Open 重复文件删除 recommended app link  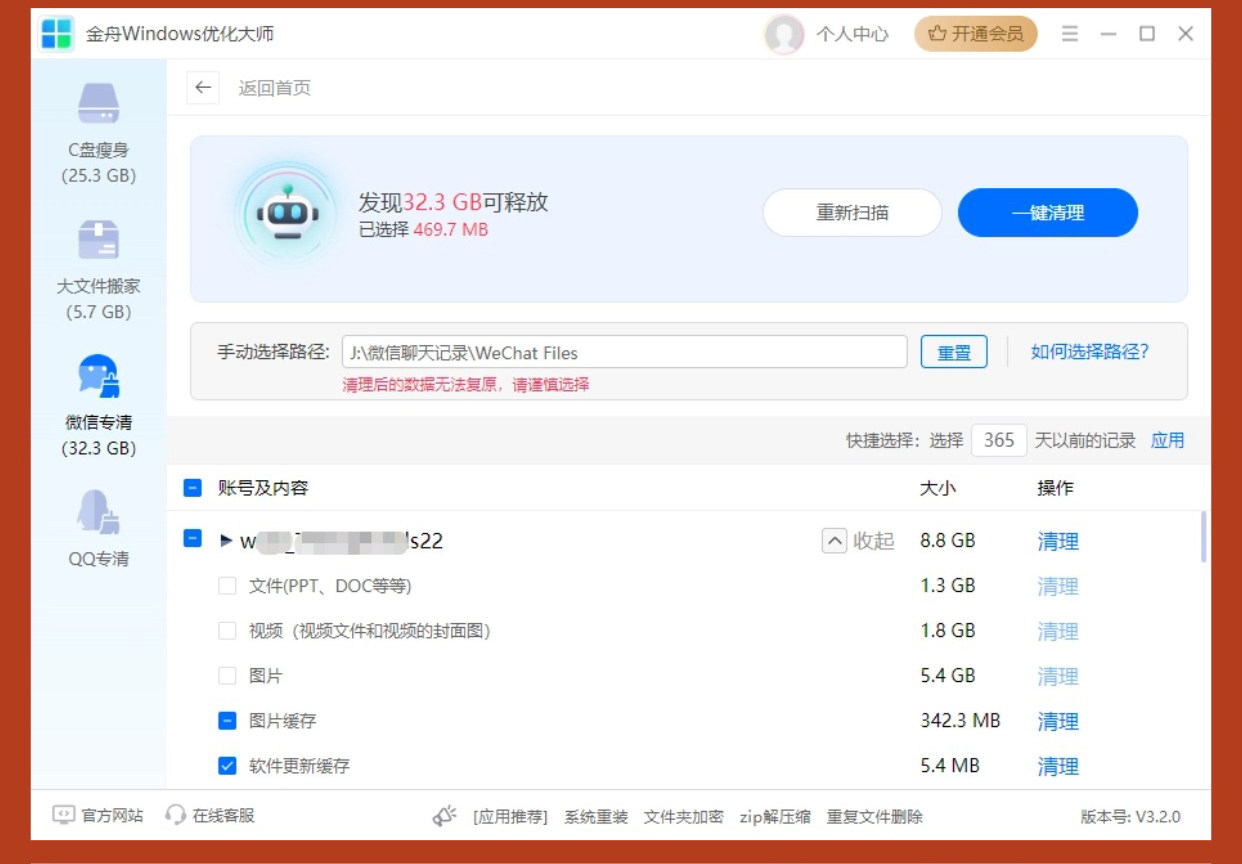[x=875, y=817]
